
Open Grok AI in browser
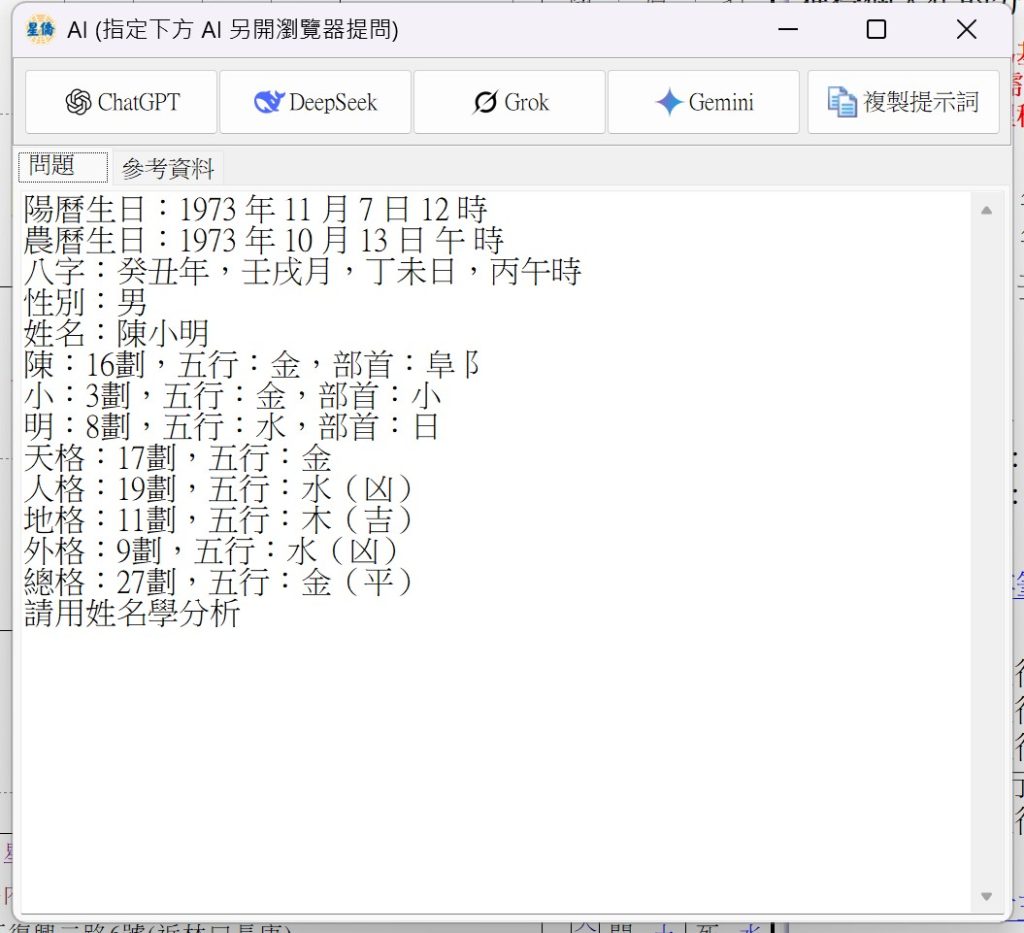pos(509,102)
